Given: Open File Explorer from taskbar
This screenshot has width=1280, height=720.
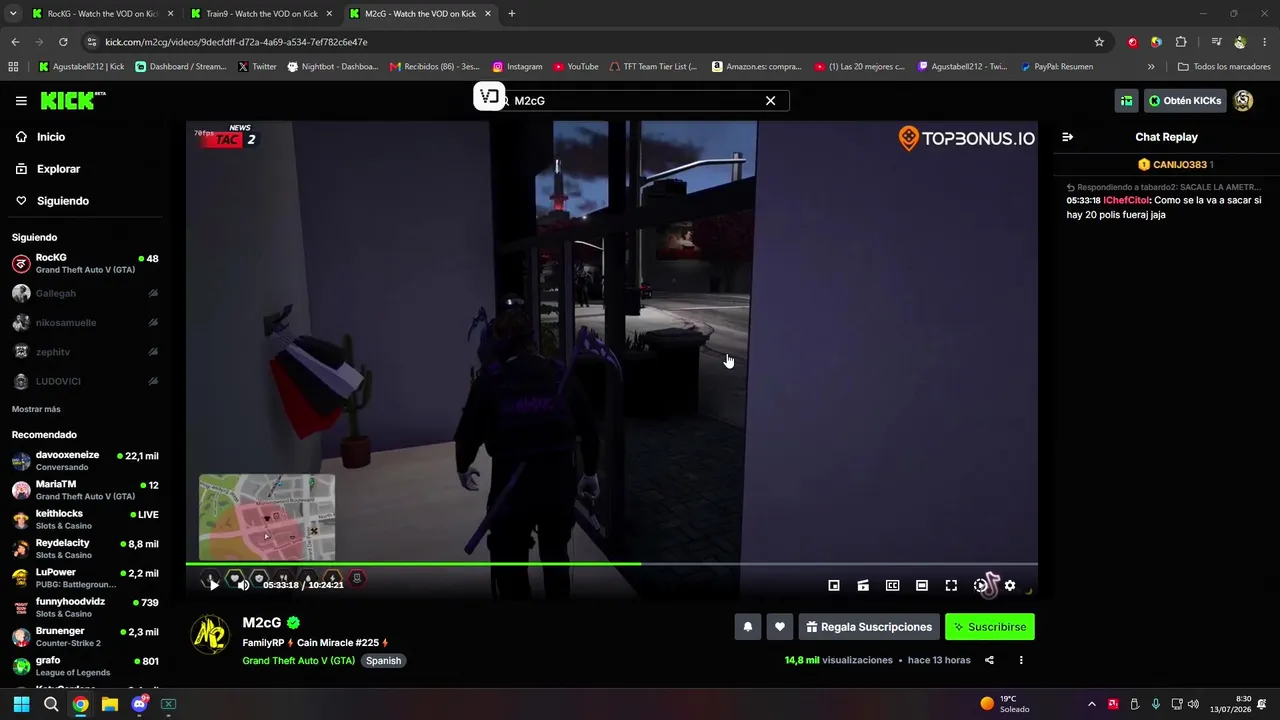Looking at the screenshot, I should coord(110,704).
